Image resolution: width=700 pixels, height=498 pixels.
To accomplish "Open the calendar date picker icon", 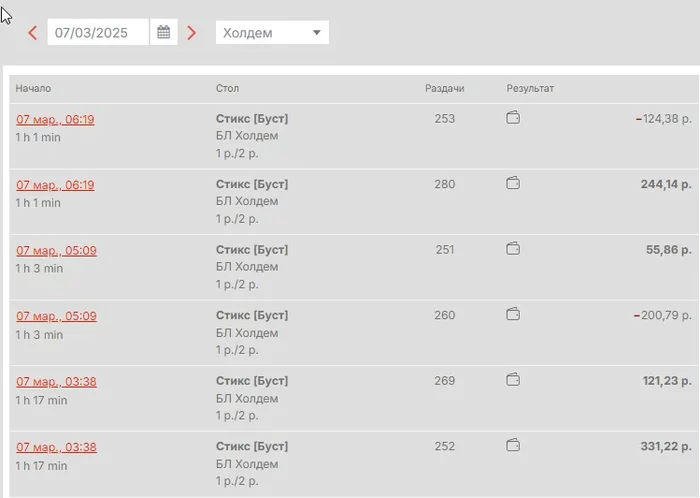I will pyautogui.click(x=164, y=33).
